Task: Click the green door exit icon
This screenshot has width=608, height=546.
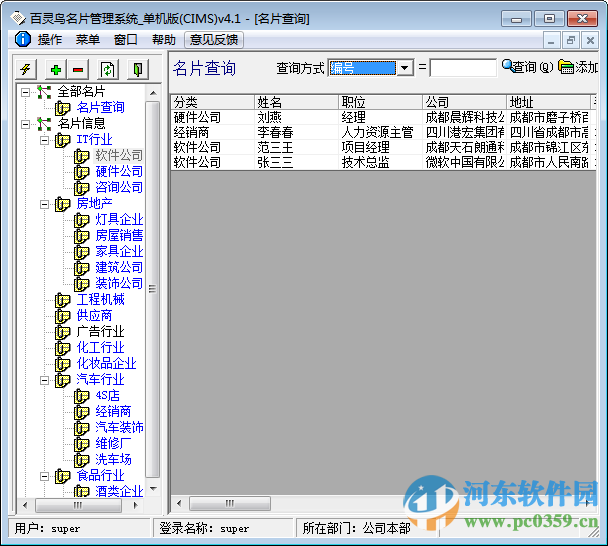Action: (138, 70)
